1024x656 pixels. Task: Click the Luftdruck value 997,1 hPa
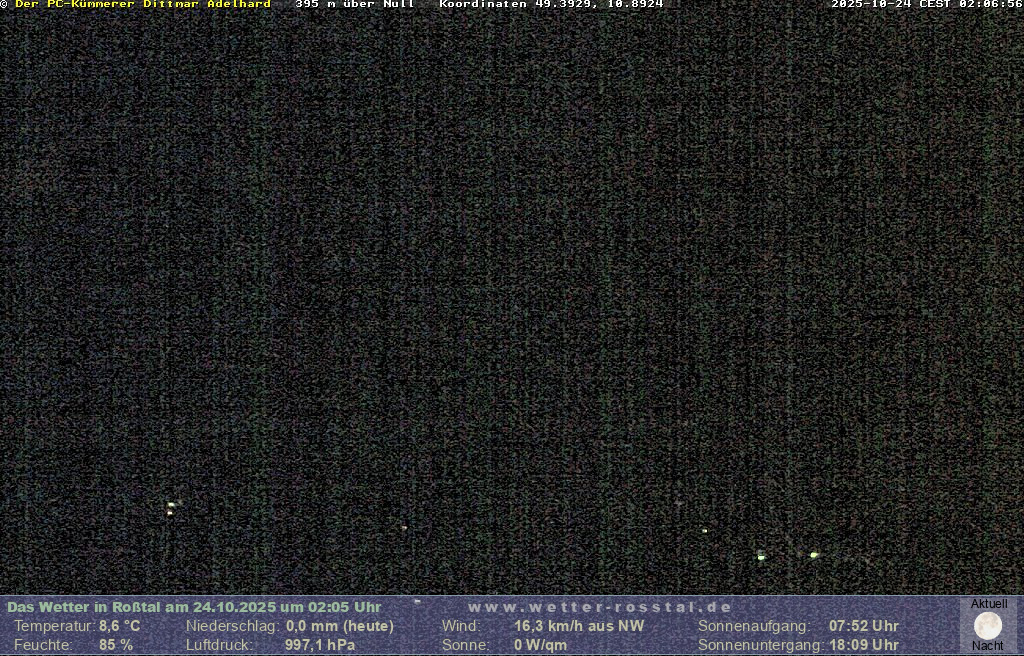coord(320,645)
